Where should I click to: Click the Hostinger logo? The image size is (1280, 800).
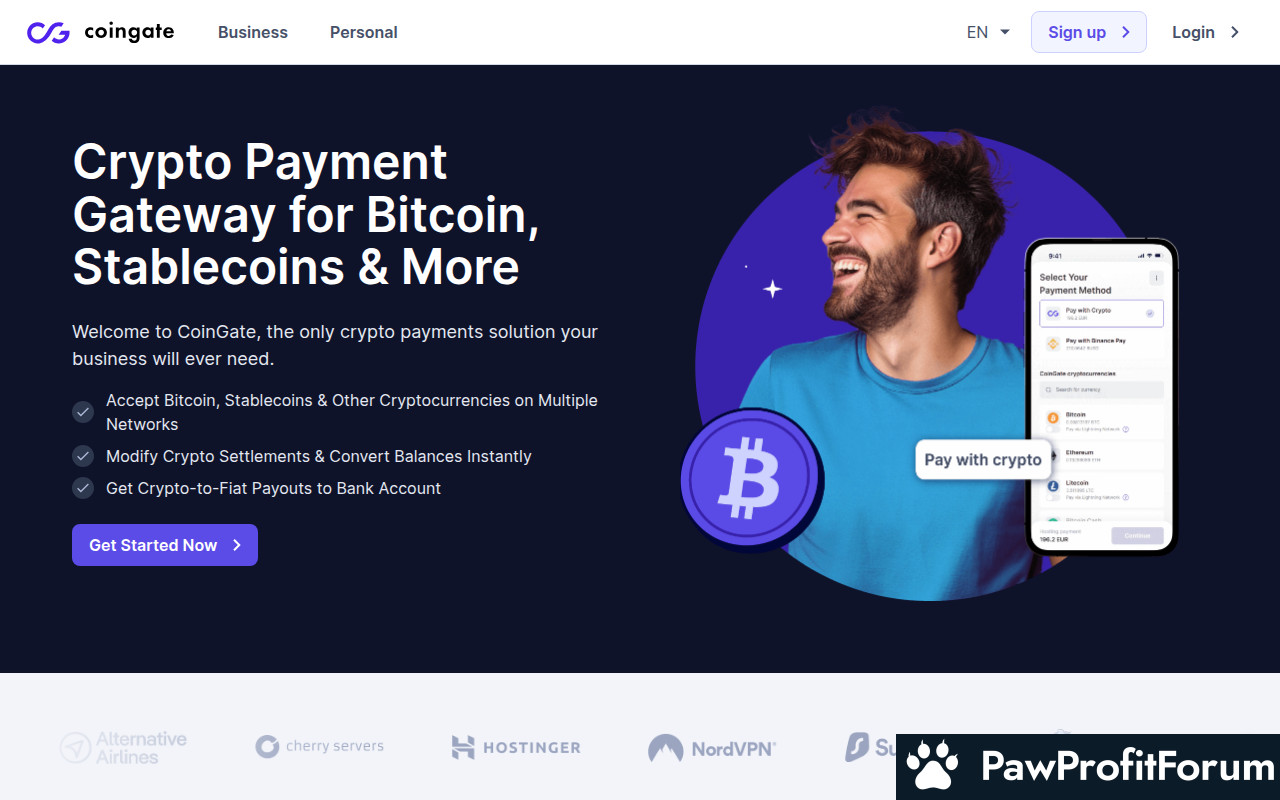pos(516,747)
